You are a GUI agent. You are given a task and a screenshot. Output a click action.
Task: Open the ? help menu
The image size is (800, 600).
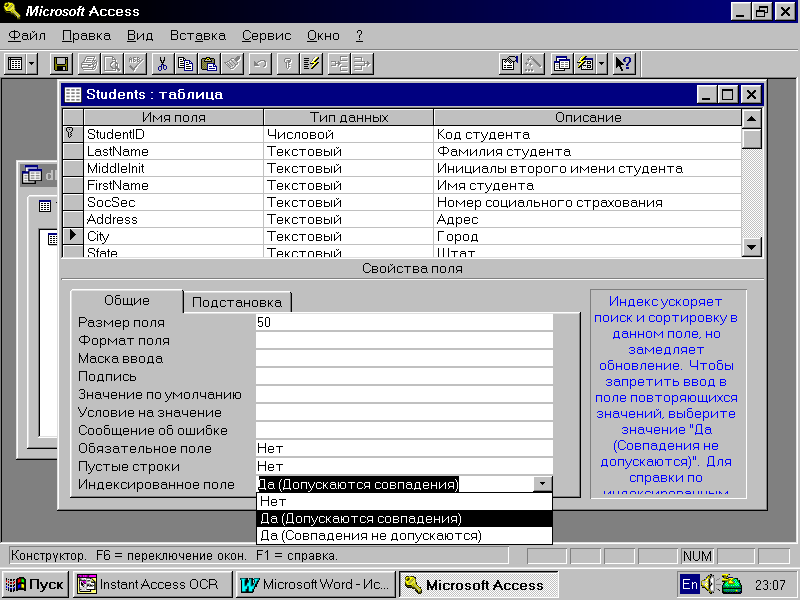pos(359,36)
